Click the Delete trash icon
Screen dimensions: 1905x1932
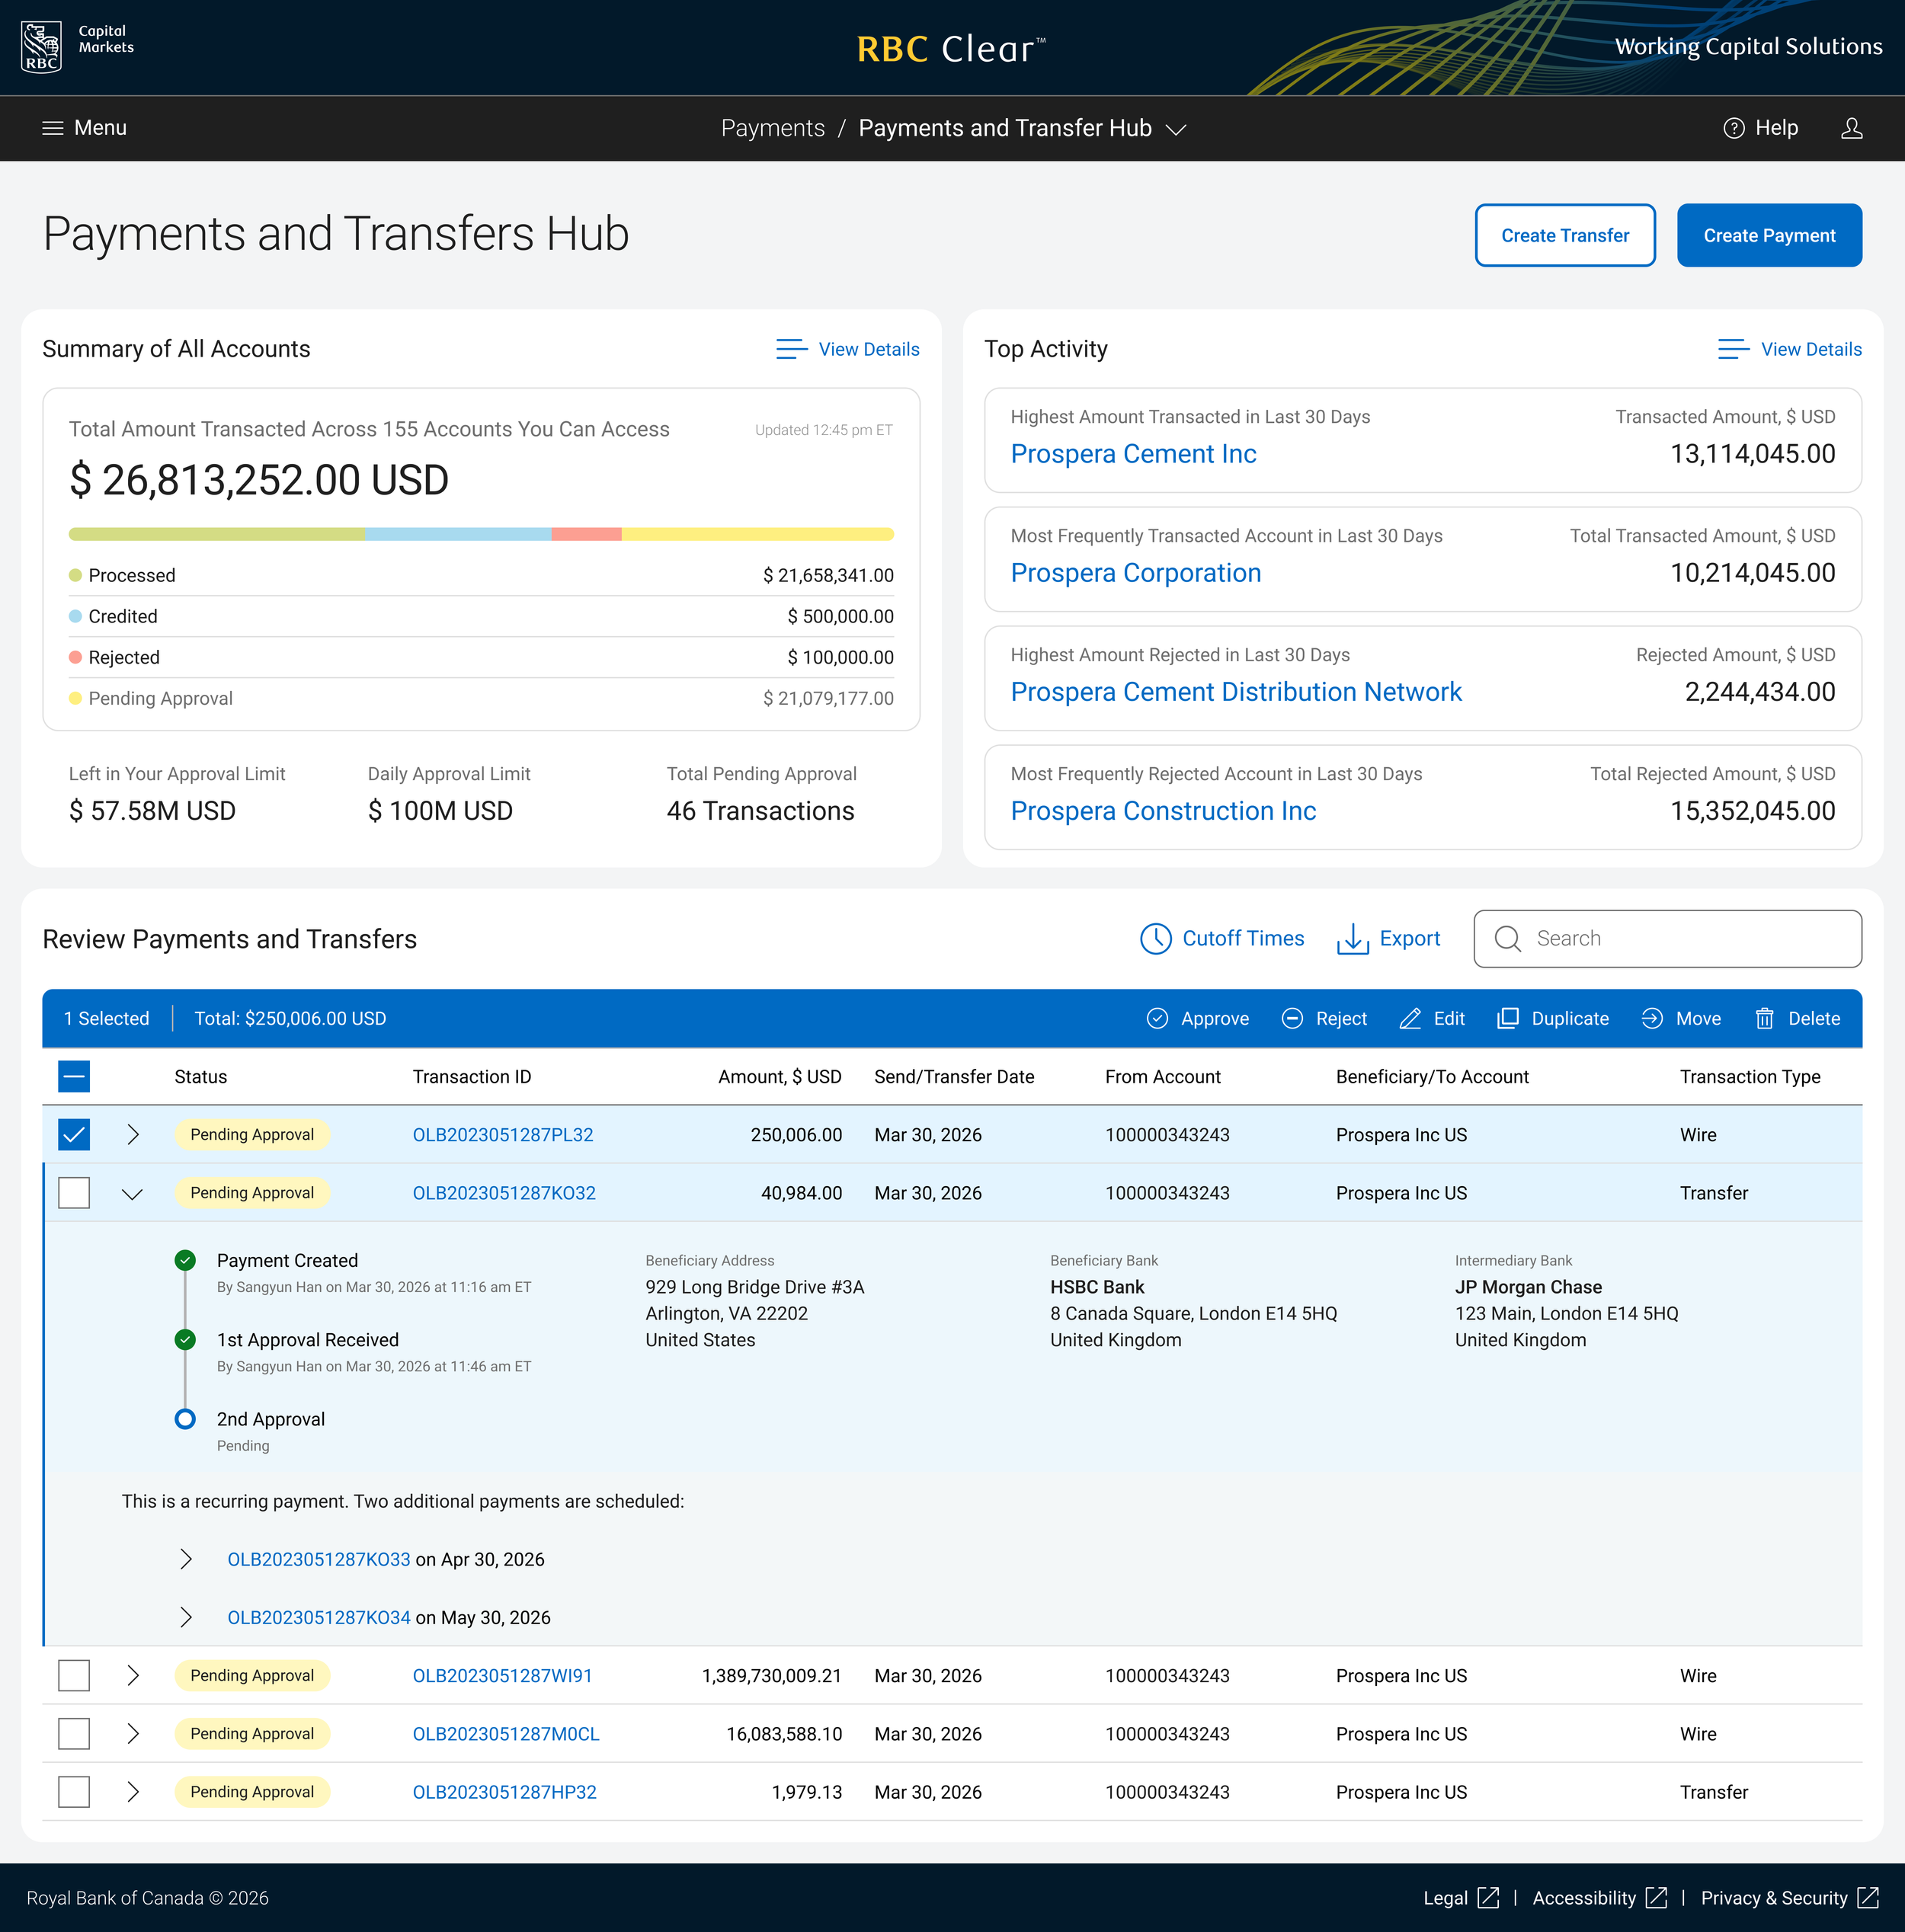coord(1764,1018)
